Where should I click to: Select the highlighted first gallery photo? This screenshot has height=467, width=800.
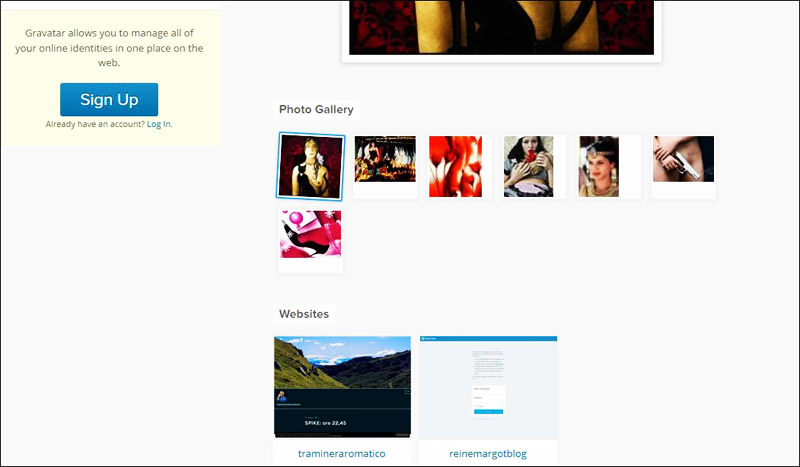click(x=311, y=167)
